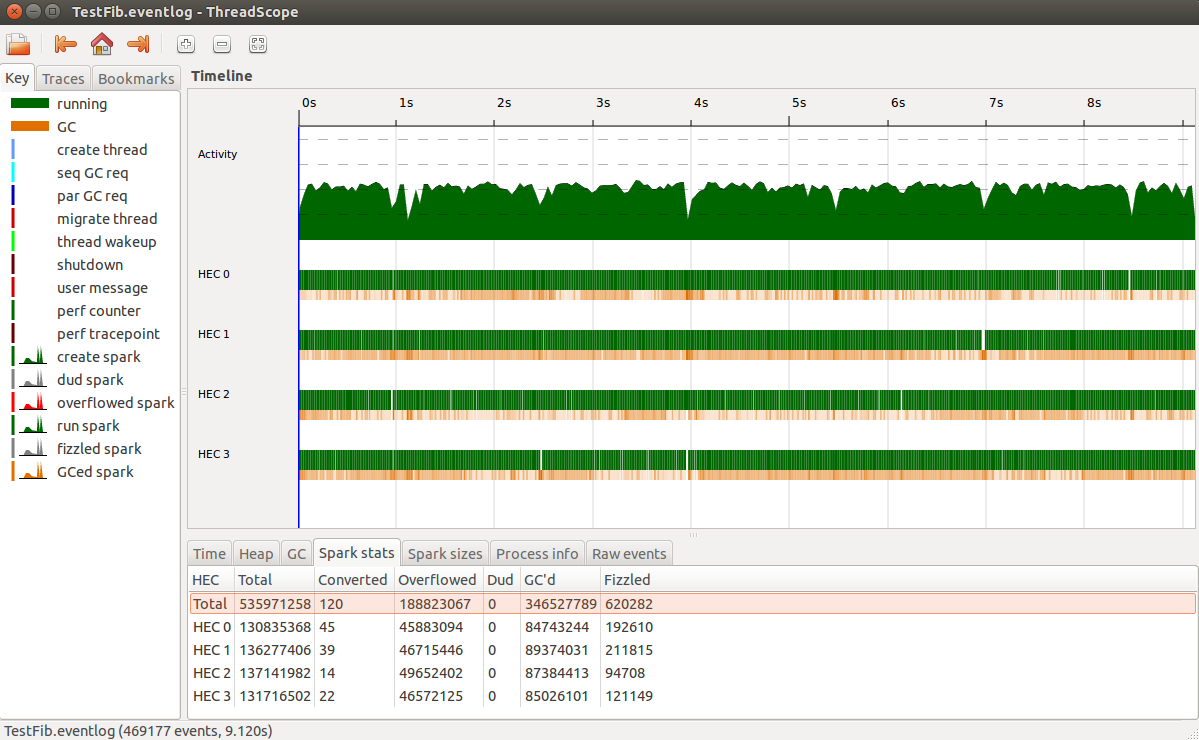Switch to the Time tab
Screen dimensions: 1199x740
coord(209,553)
